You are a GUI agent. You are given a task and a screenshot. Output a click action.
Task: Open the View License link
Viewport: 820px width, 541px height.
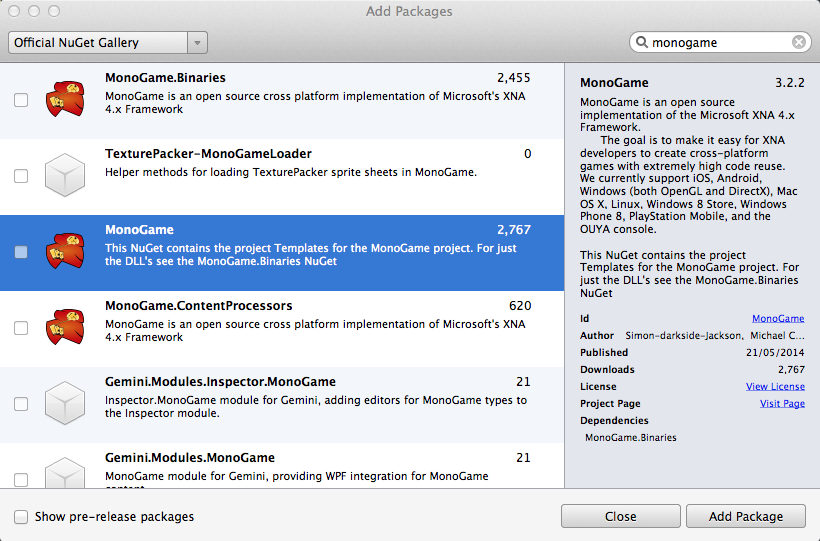(x=775, y=387)
